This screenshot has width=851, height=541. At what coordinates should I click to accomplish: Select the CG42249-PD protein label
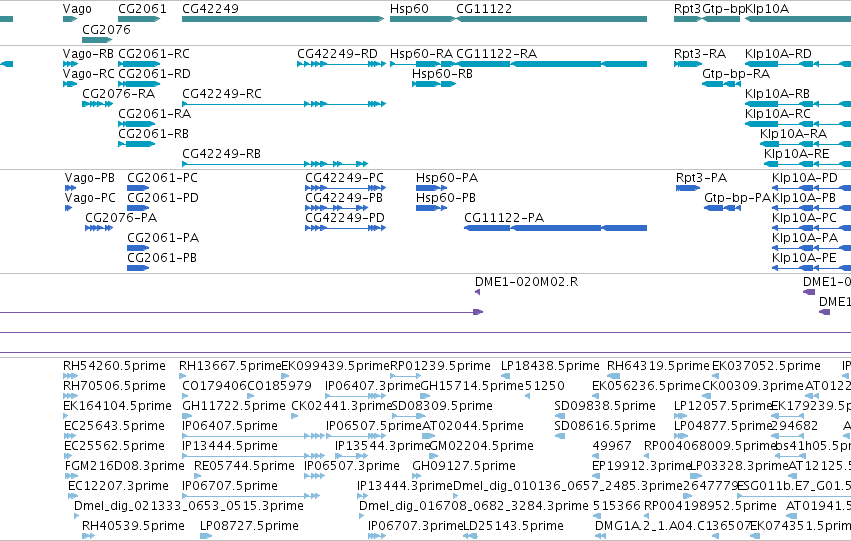click(x=345, y=218)
